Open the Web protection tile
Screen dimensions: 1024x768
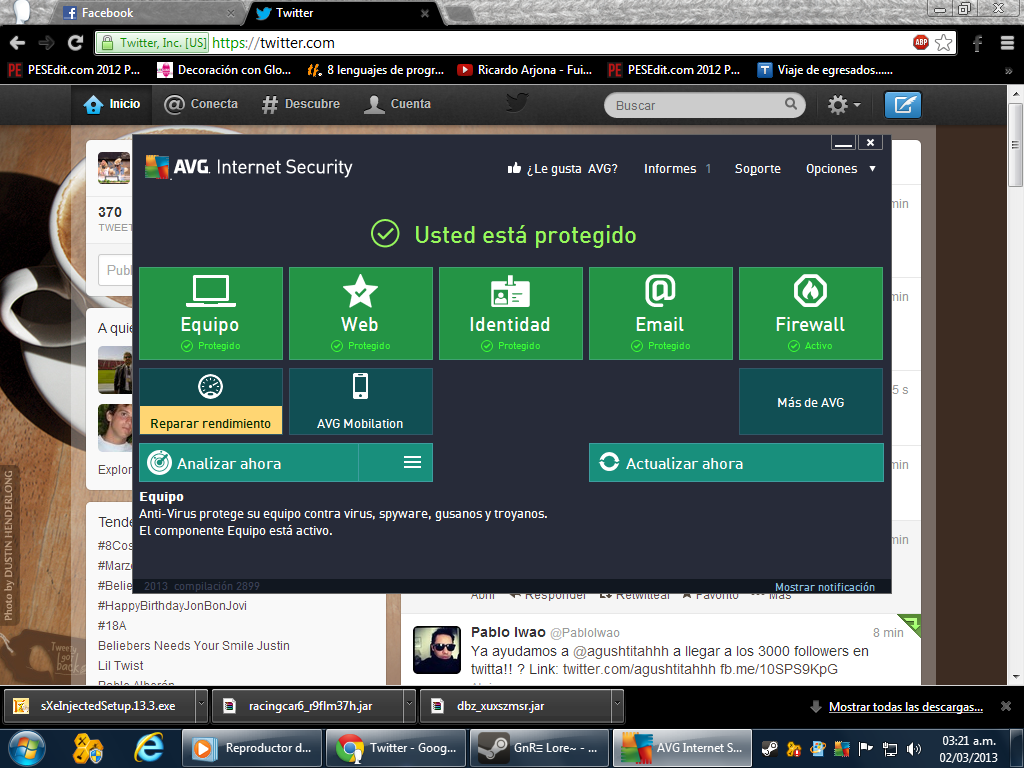[x=360, y=313]
